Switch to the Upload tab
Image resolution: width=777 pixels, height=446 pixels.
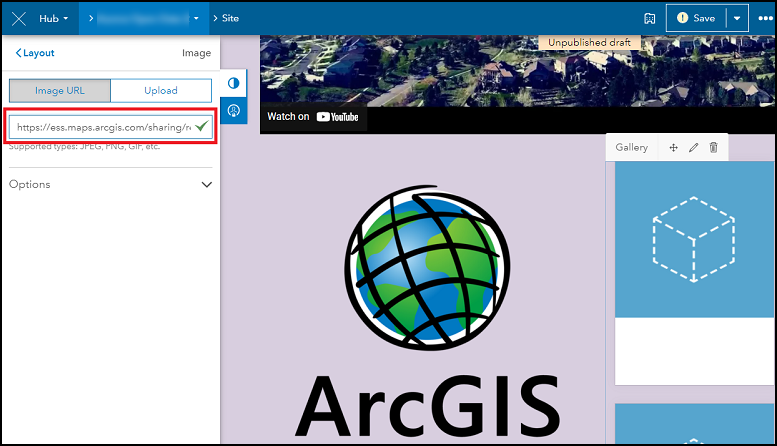(x=161, y=90)
